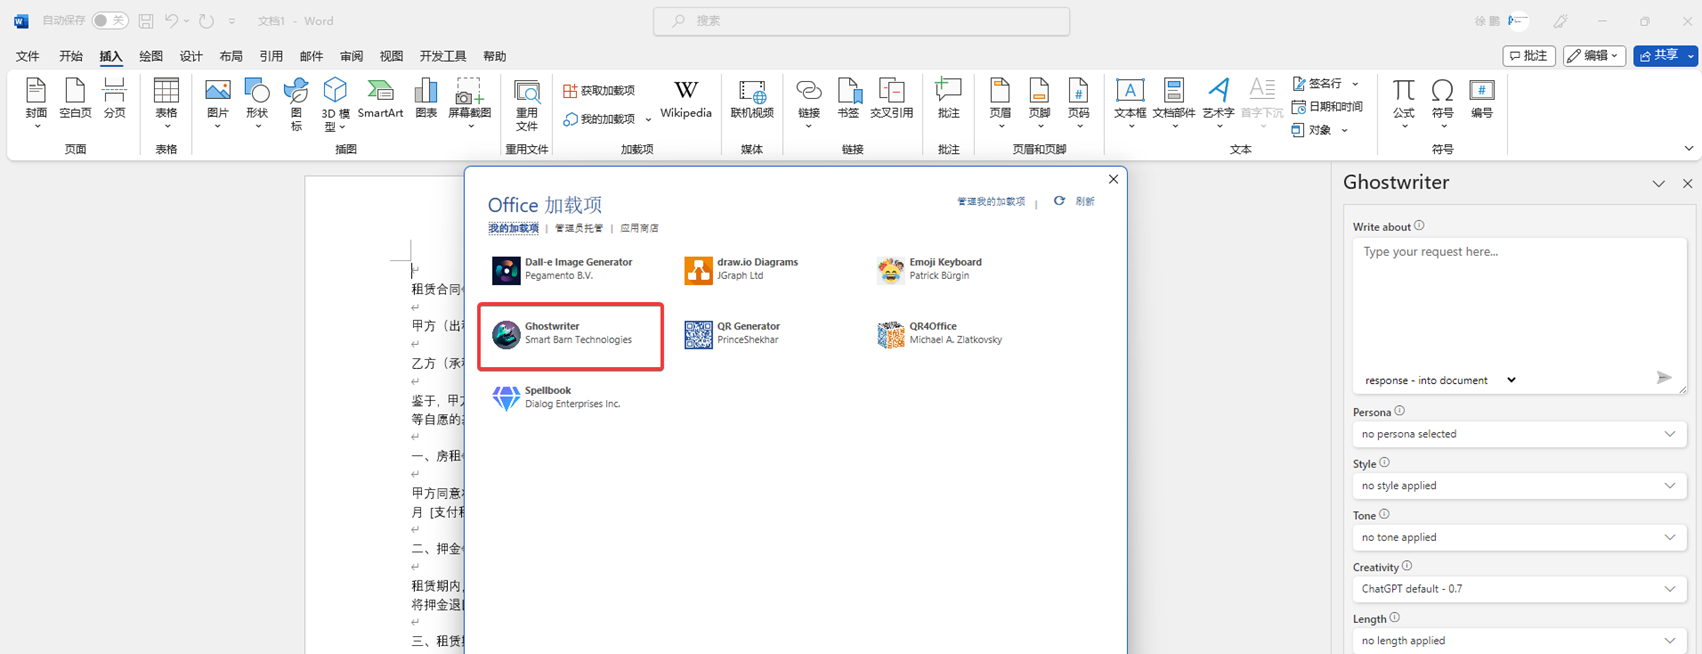The image size is (1702, 654).
Task: Open the Ghostwriter pane options chevron
Action: point(1658,184)
